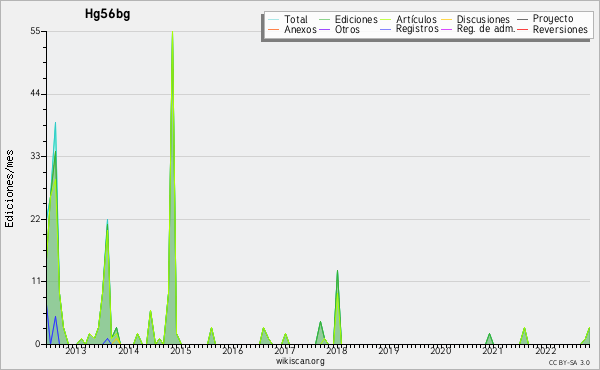Click the 11 y-axis value

[x=36, y=281]
